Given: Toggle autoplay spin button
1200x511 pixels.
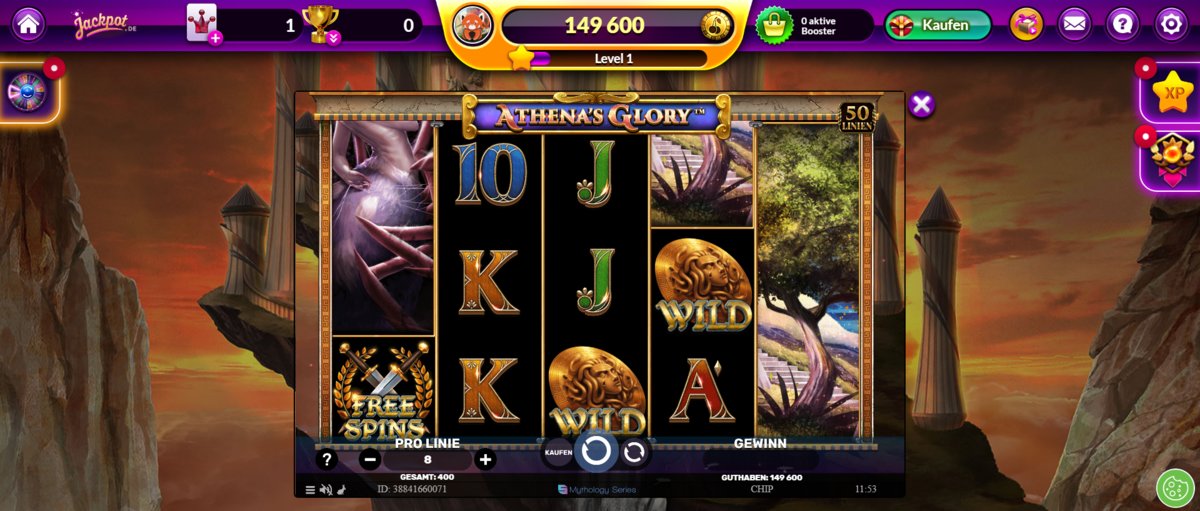Looking at the screenshot, I should click(634, 453).
